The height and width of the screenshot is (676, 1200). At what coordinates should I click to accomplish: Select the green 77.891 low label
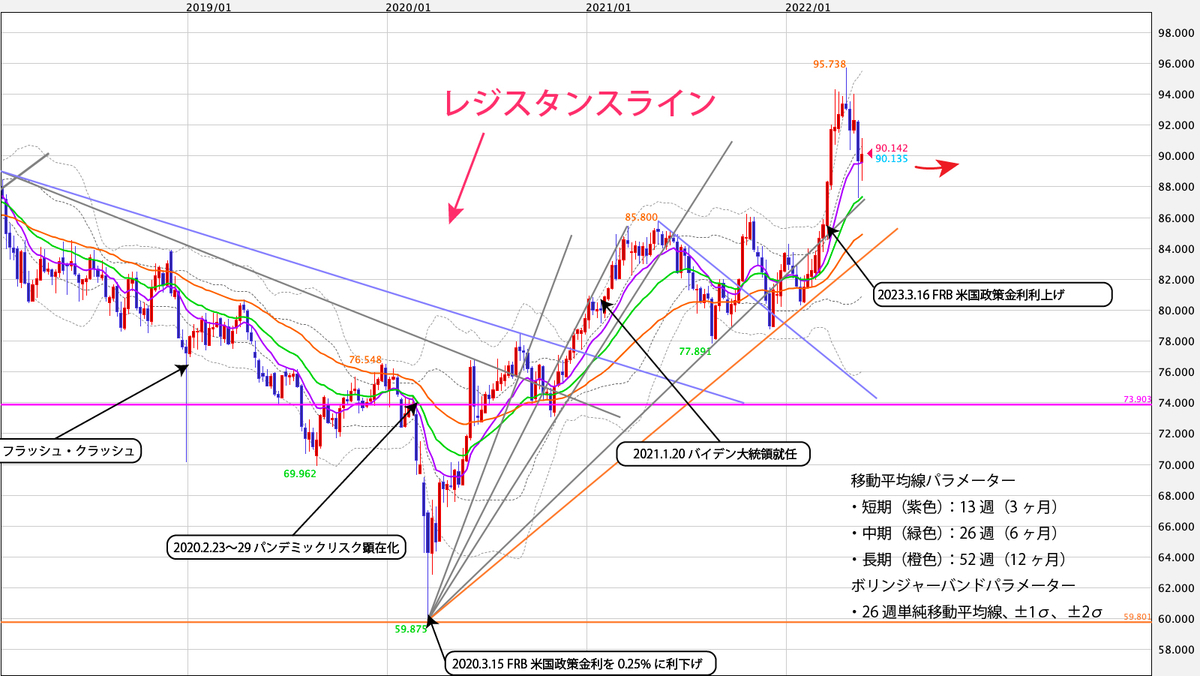coord(695,352)
